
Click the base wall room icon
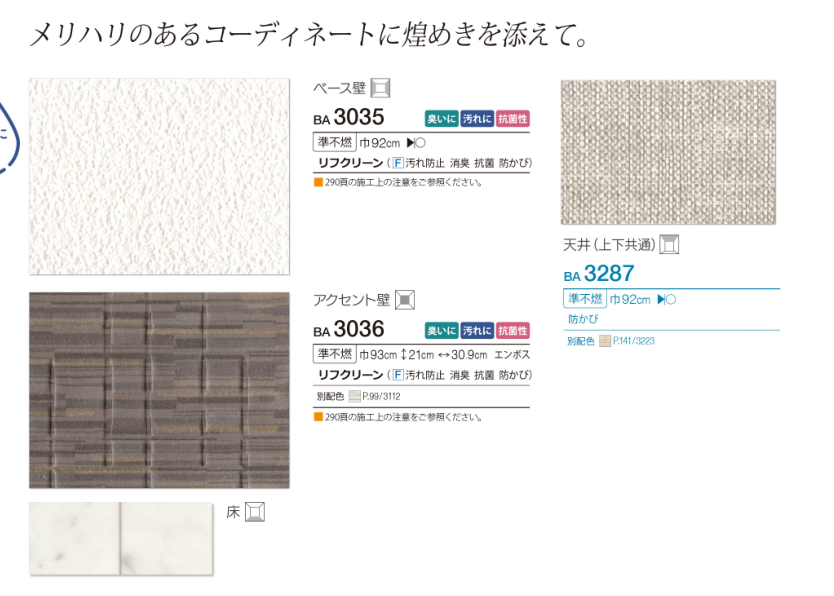tap(380, 88)
